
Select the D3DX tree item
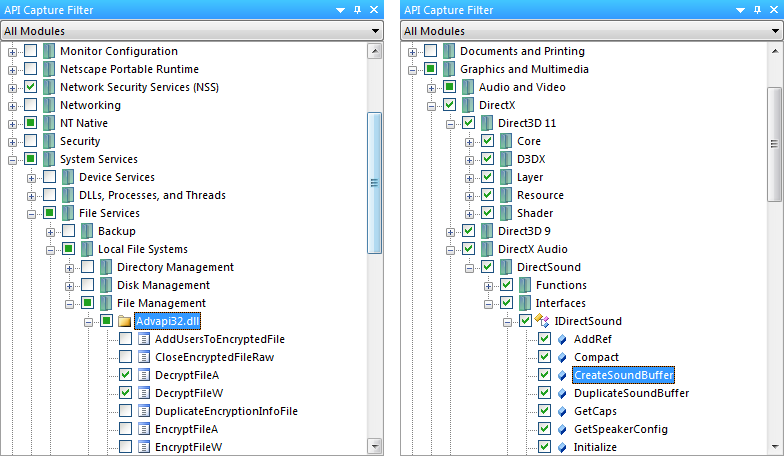pyautogui.click(x=531, y=159)
